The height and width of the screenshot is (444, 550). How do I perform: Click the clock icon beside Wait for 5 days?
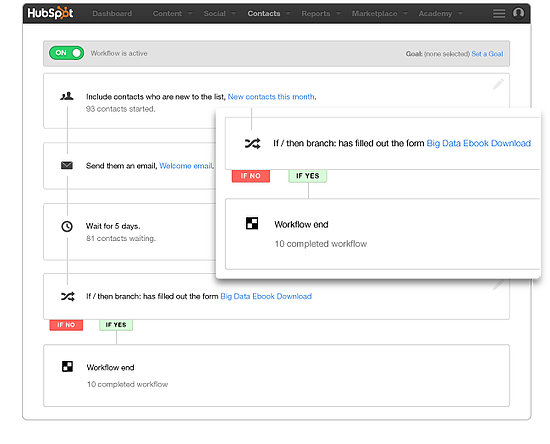67,226
